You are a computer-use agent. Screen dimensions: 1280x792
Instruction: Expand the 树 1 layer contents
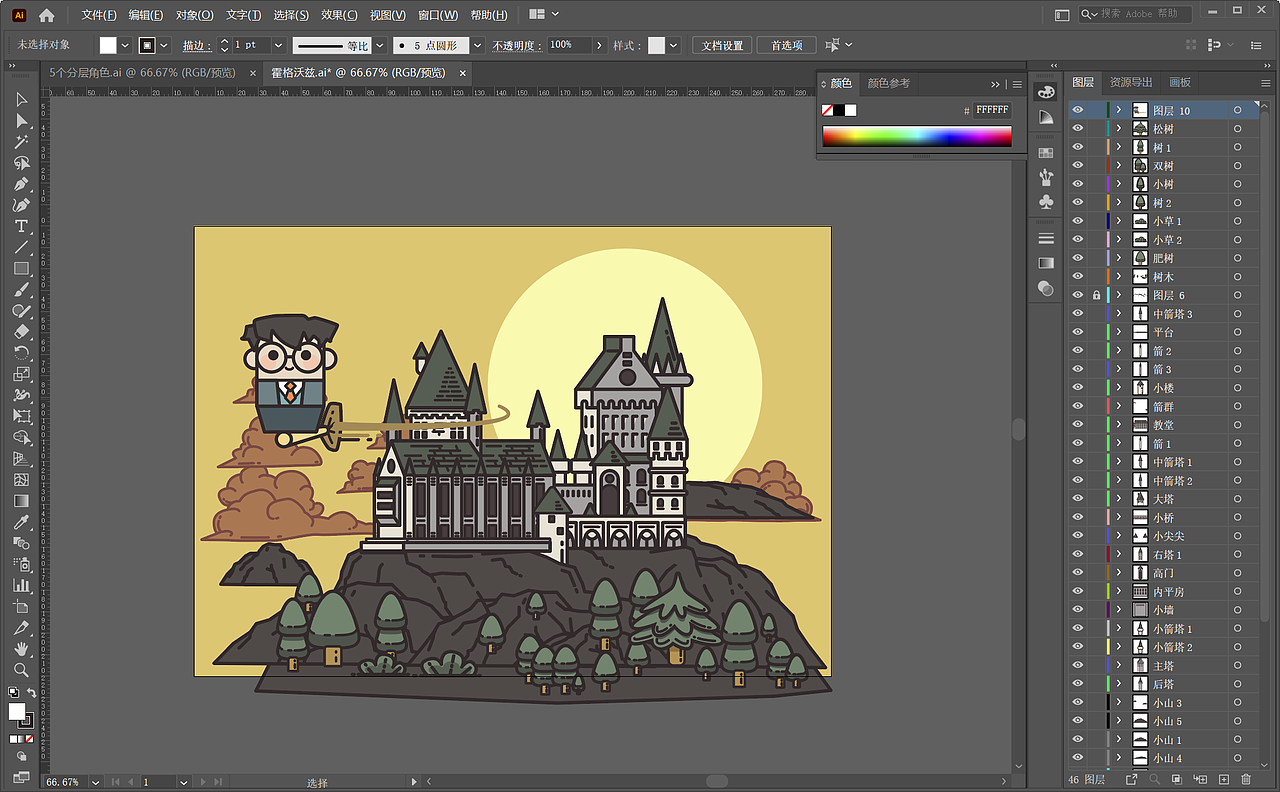tap(1119, 148)
